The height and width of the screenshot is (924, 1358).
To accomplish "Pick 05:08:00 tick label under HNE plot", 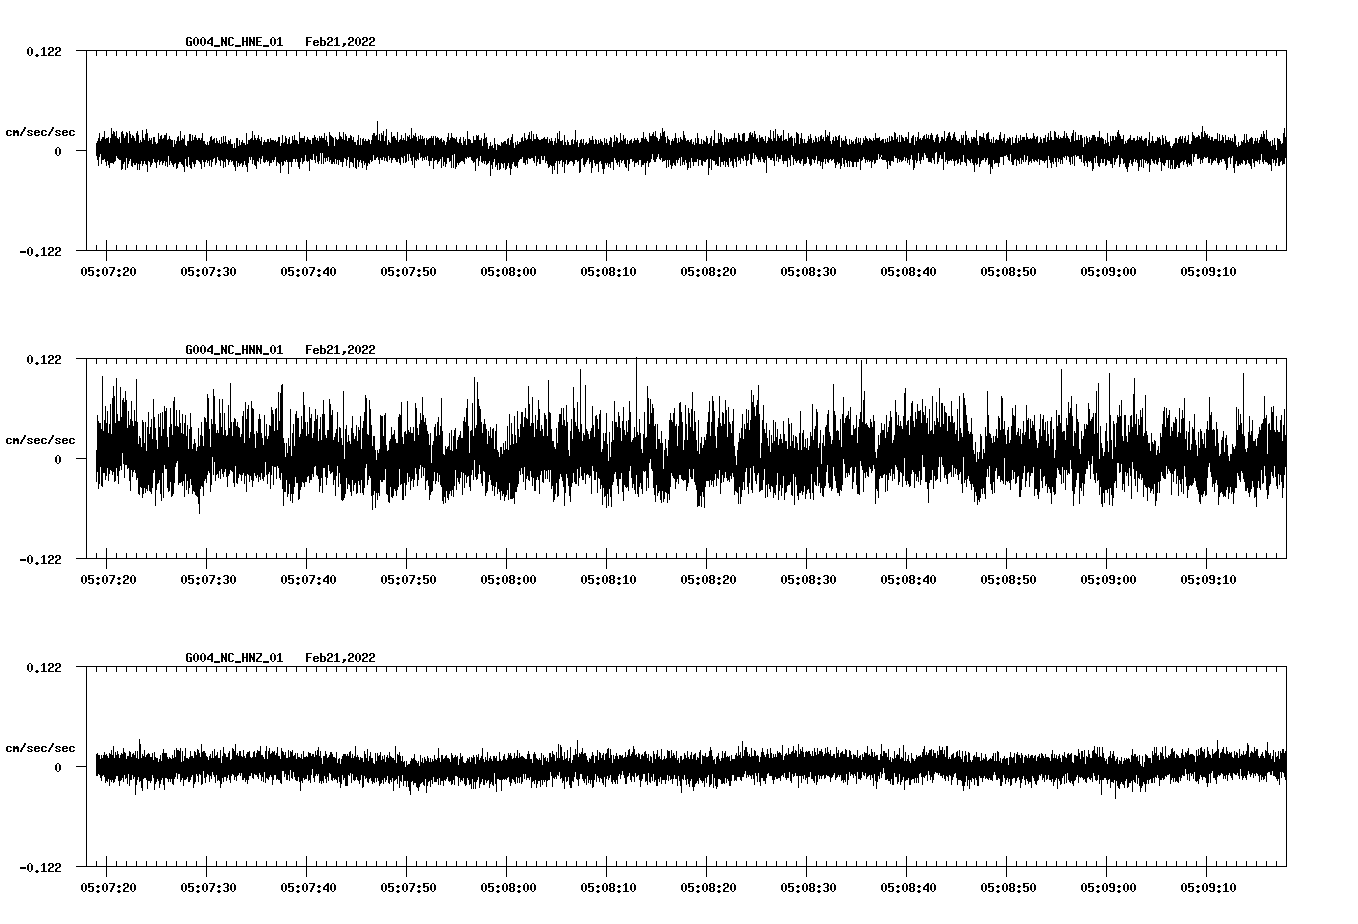I will pos(508,271).
